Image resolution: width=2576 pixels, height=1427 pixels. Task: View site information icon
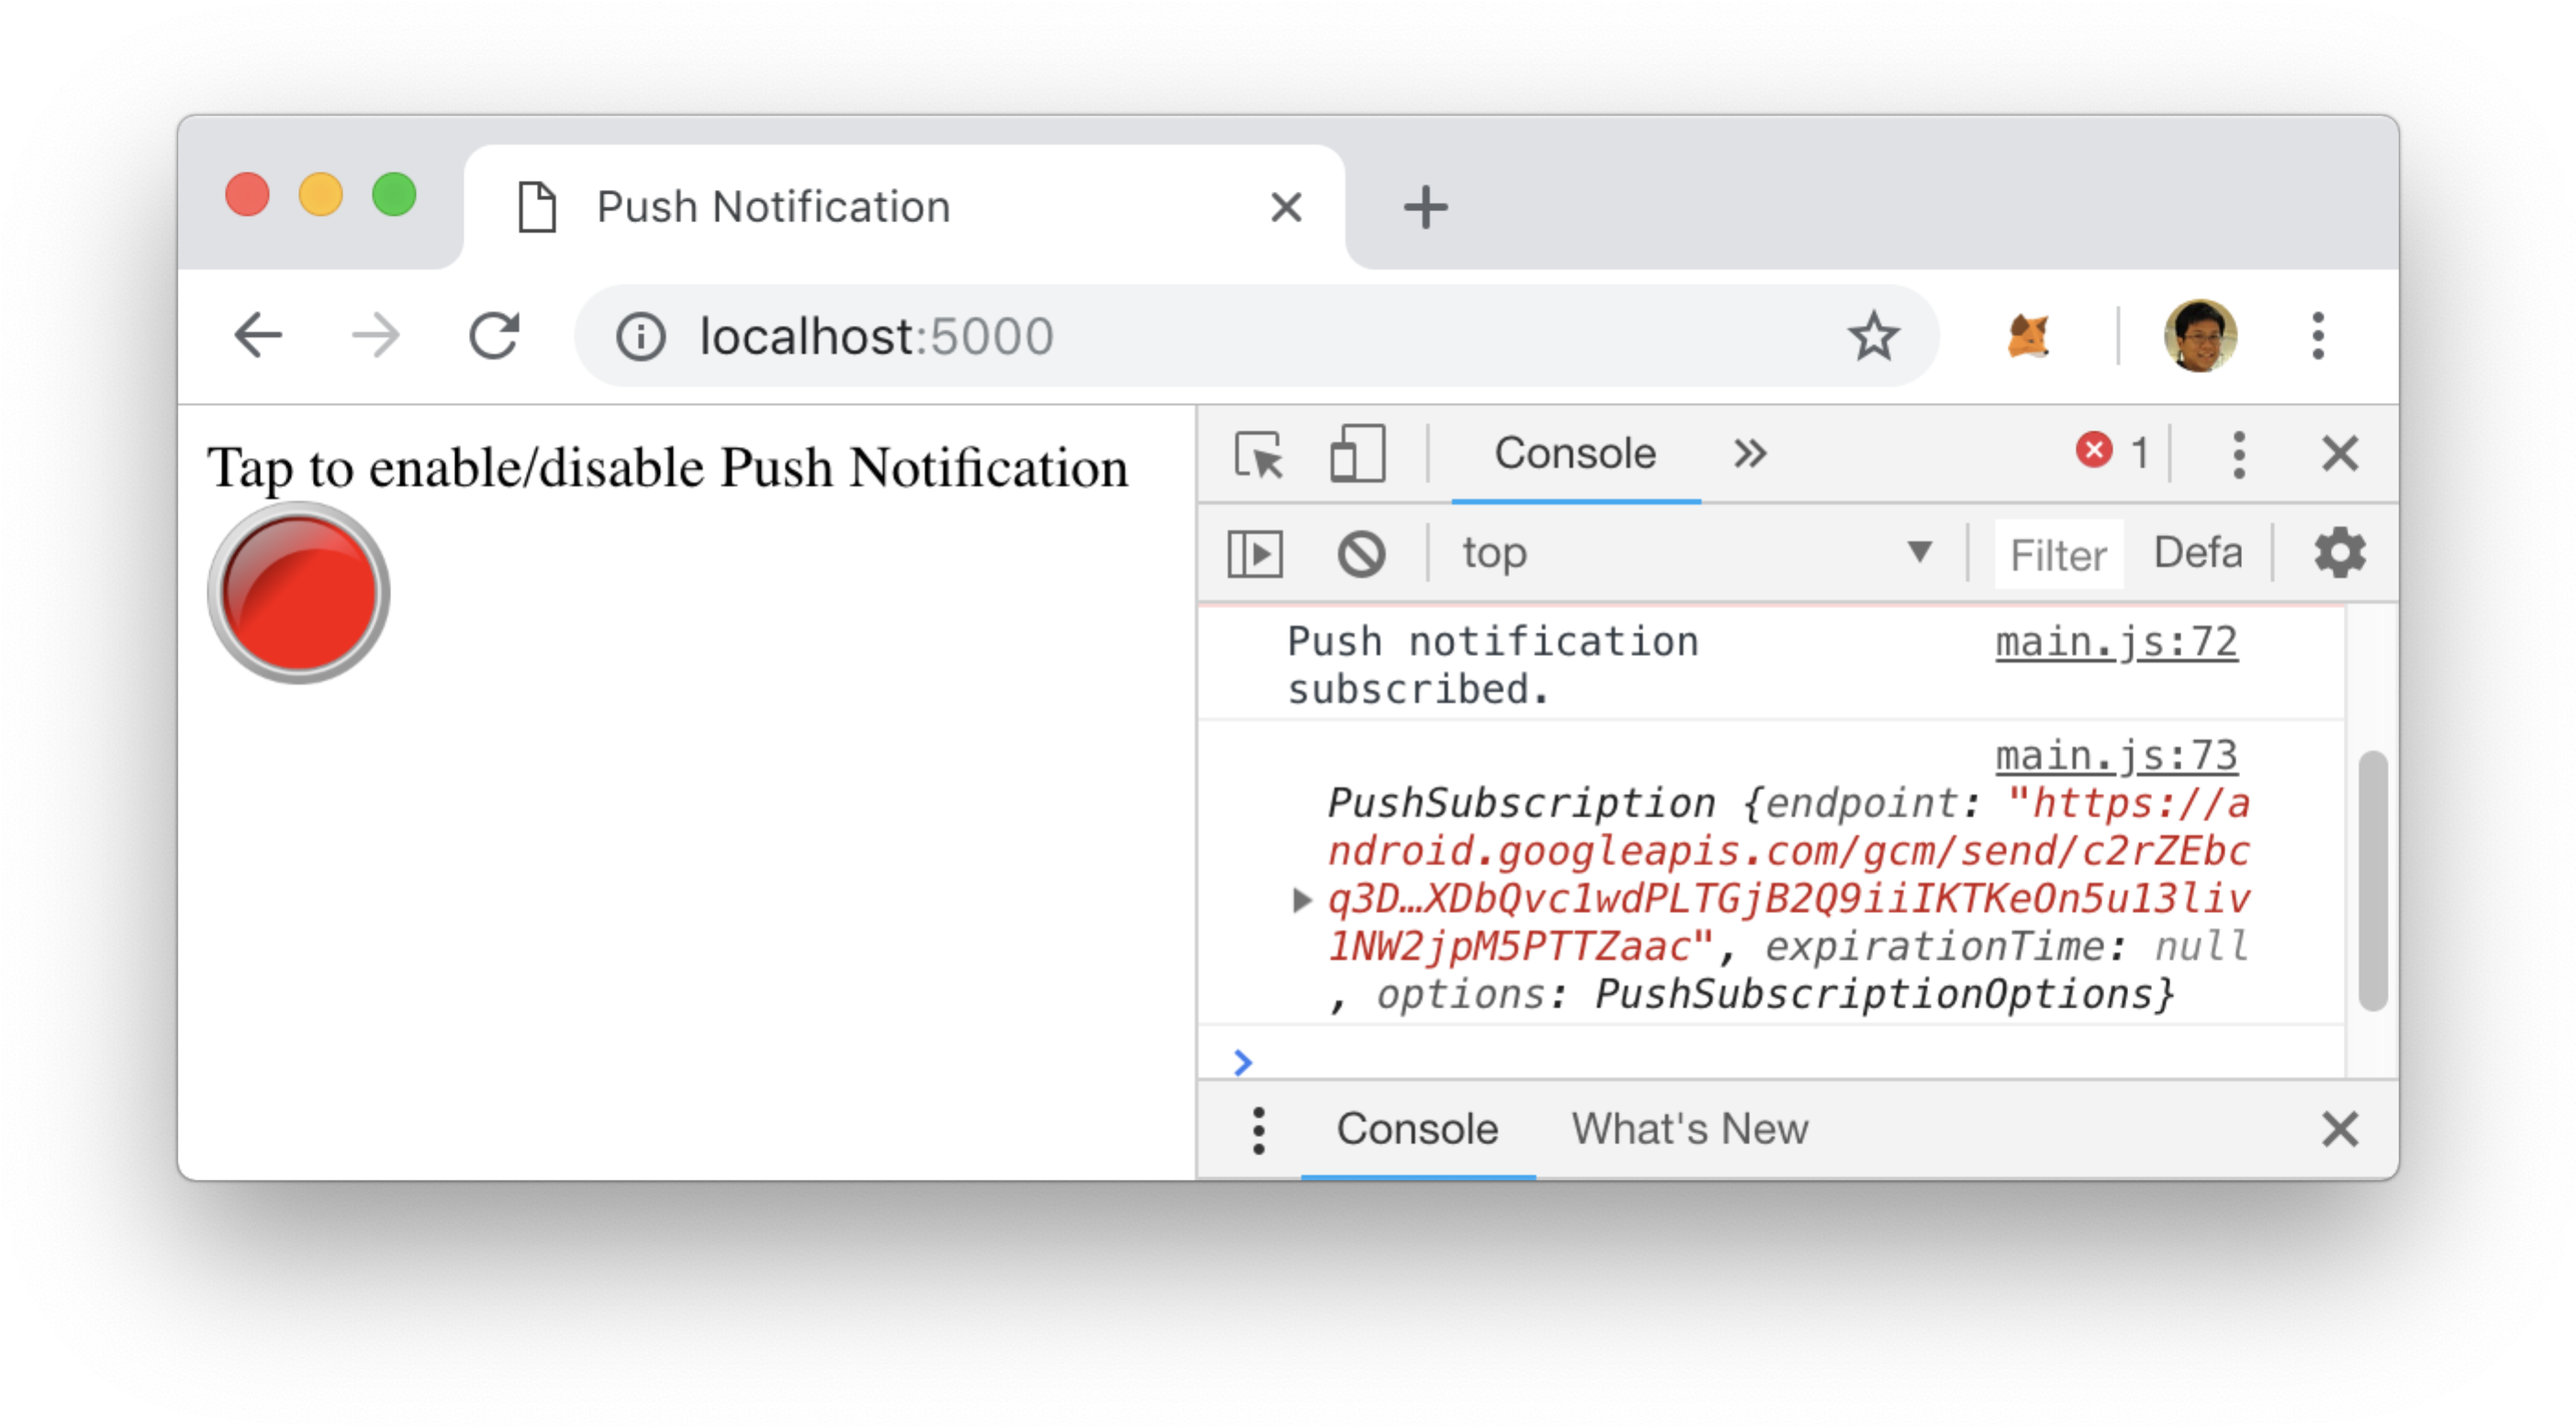click(640, 336)
